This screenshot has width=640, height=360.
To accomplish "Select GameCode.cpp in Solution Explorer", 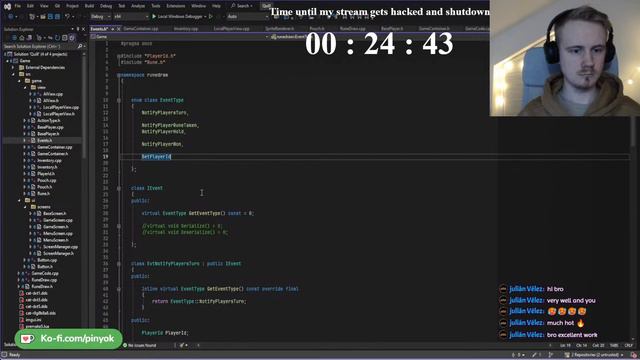I will [45, 273].
